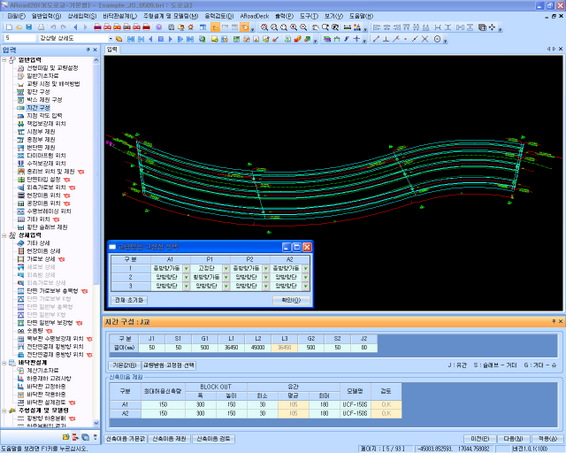Screen dimensions: 566x453
Task: Click the 확인(O) button in dialog
Action: coord(291,300)
